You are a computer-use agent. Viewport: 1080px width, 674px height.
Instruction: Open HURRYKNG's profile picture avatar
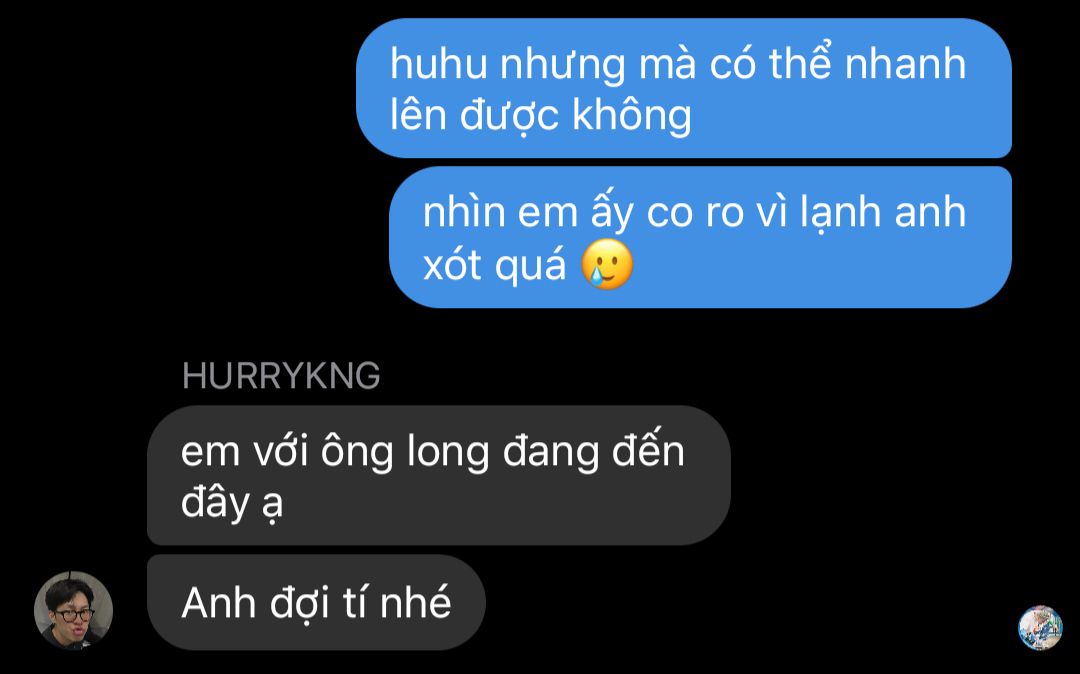[x=73, y=610]
